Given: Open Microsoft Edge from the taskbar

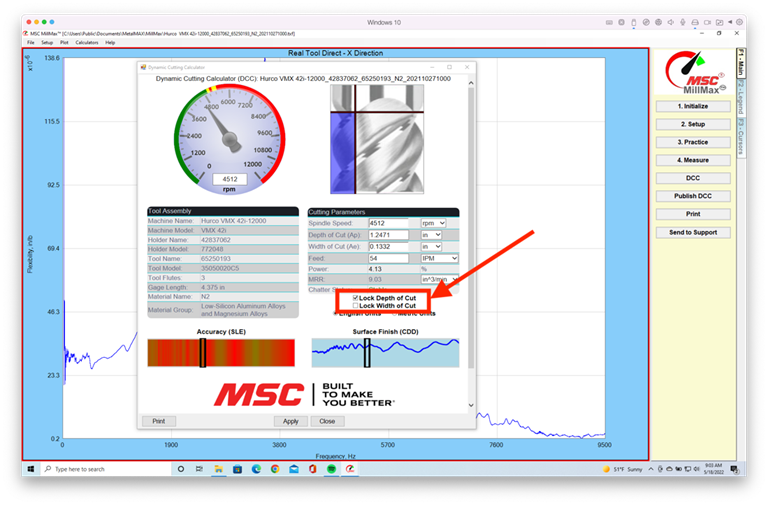Looking at the screenshot, I should (256, 469).
